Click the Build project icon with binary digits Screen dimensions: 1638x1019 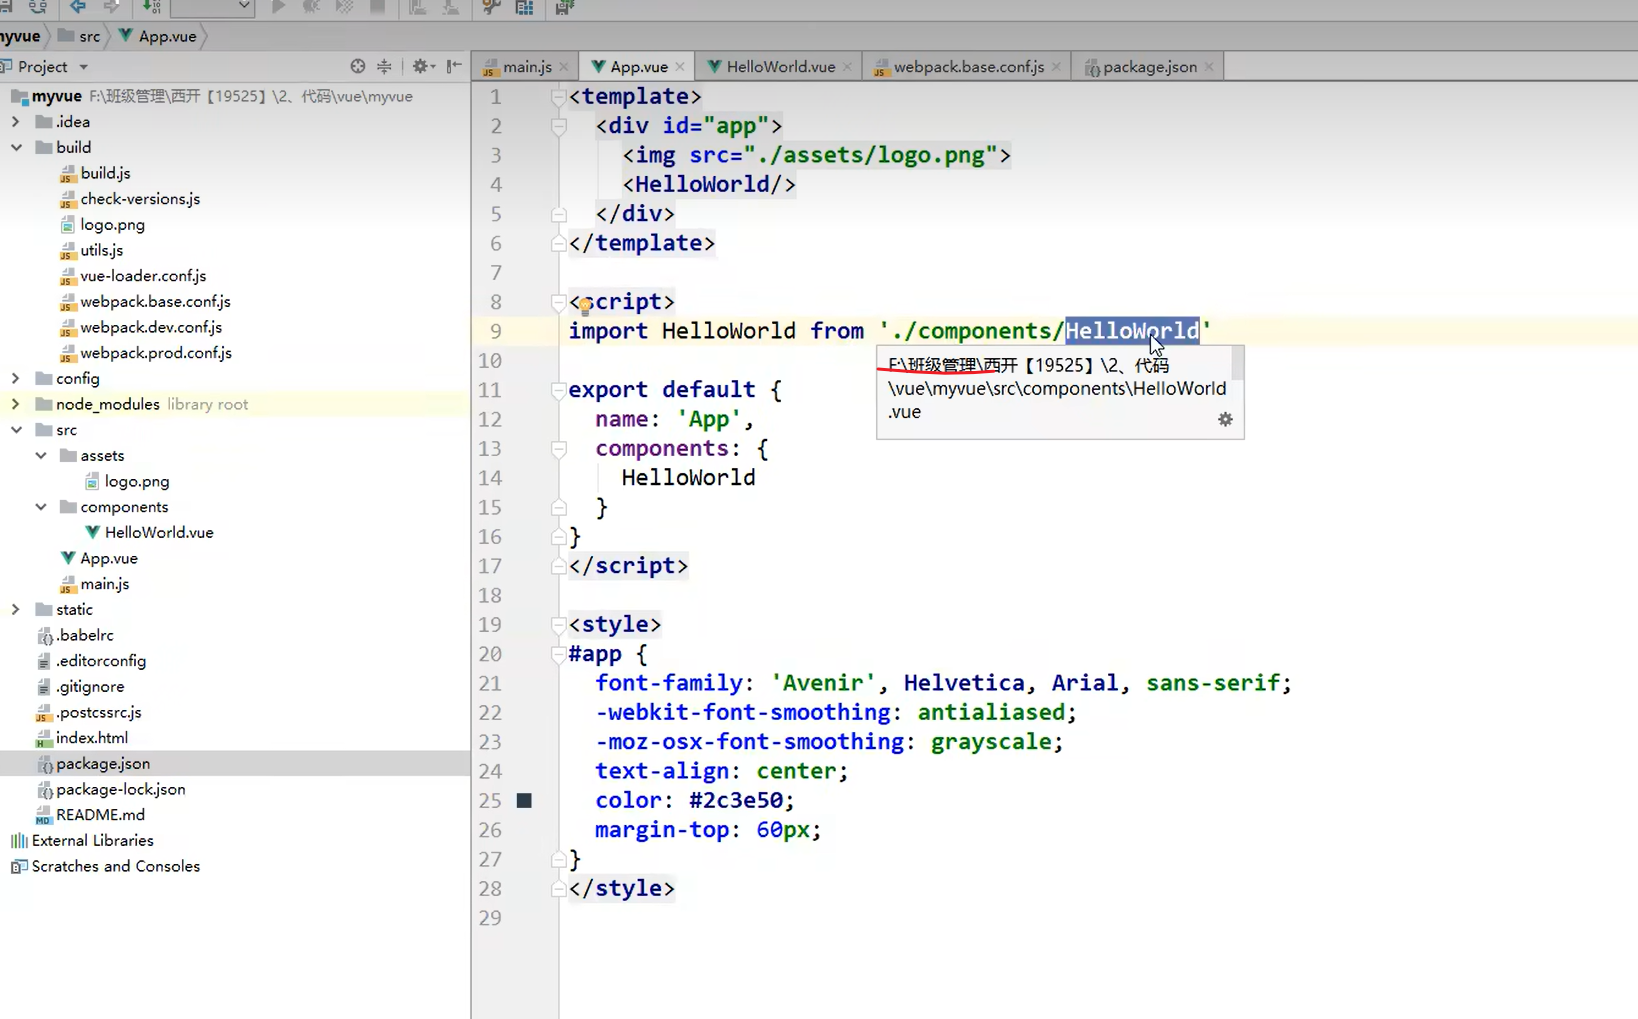coord(151,7)
